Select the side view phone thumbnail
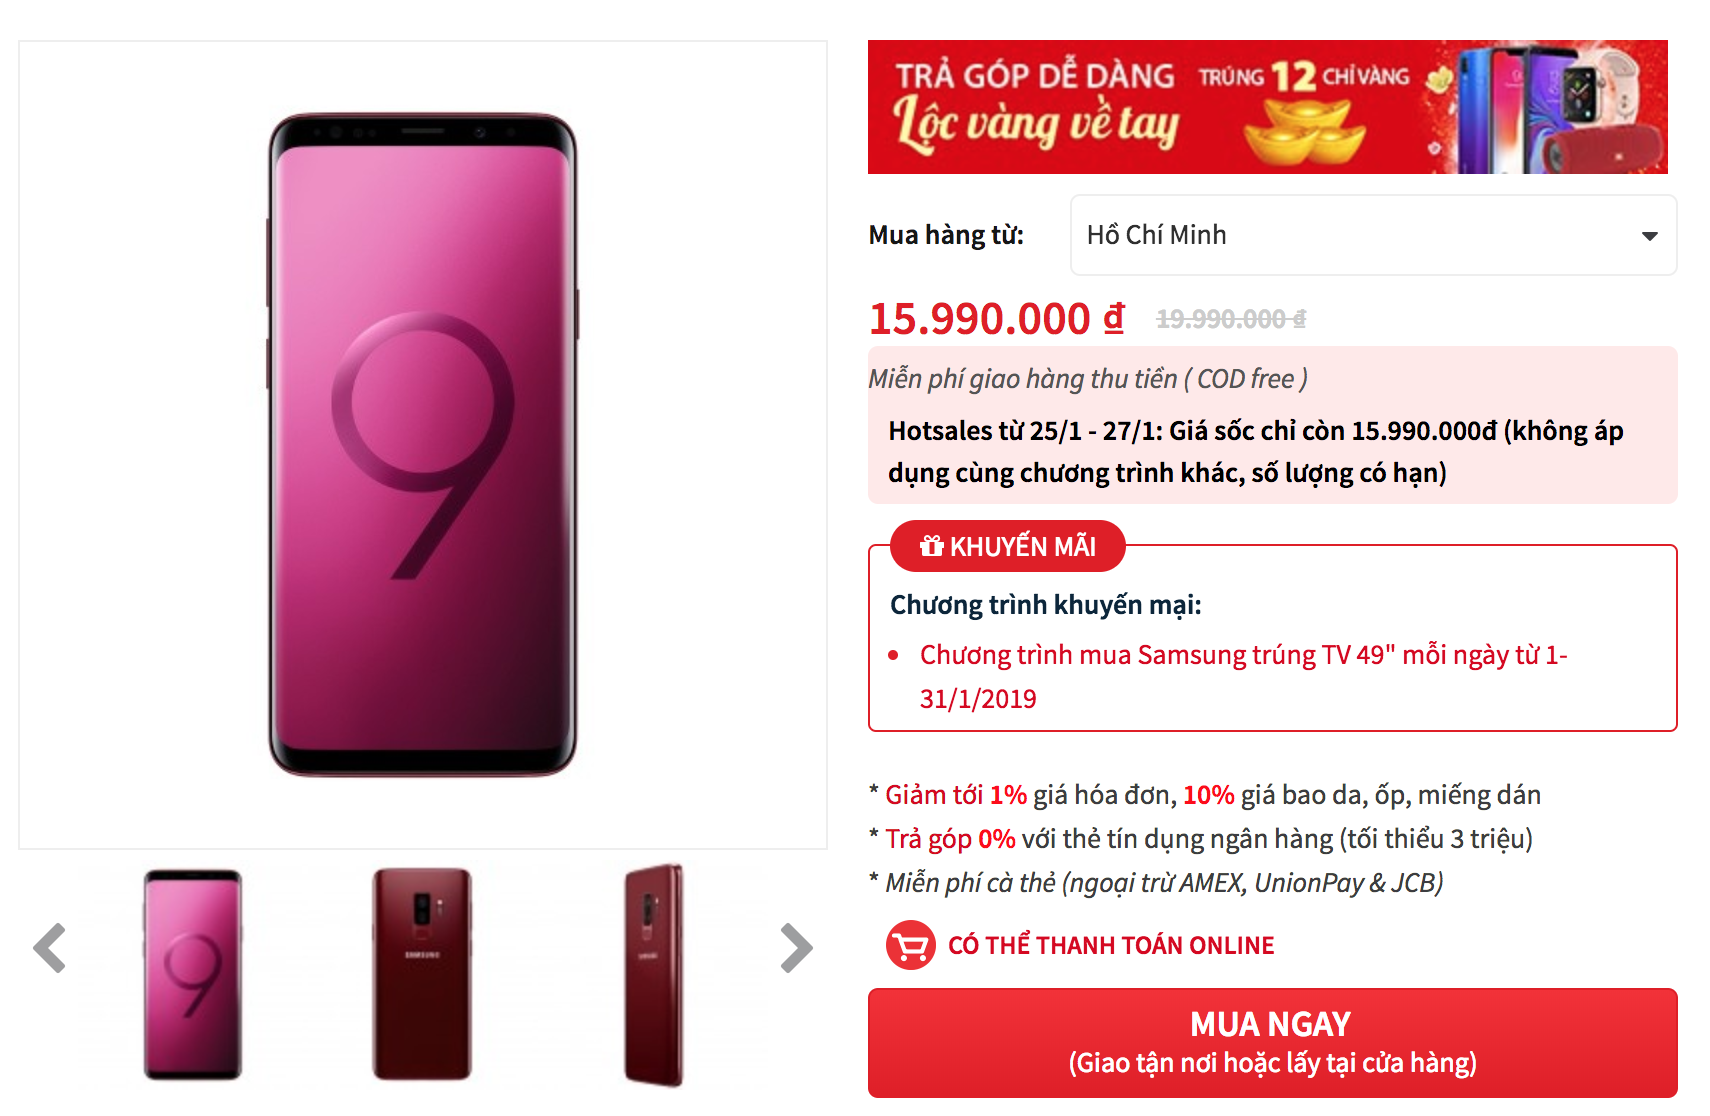Screen dimensions: 1710x1116 [653, 975]
